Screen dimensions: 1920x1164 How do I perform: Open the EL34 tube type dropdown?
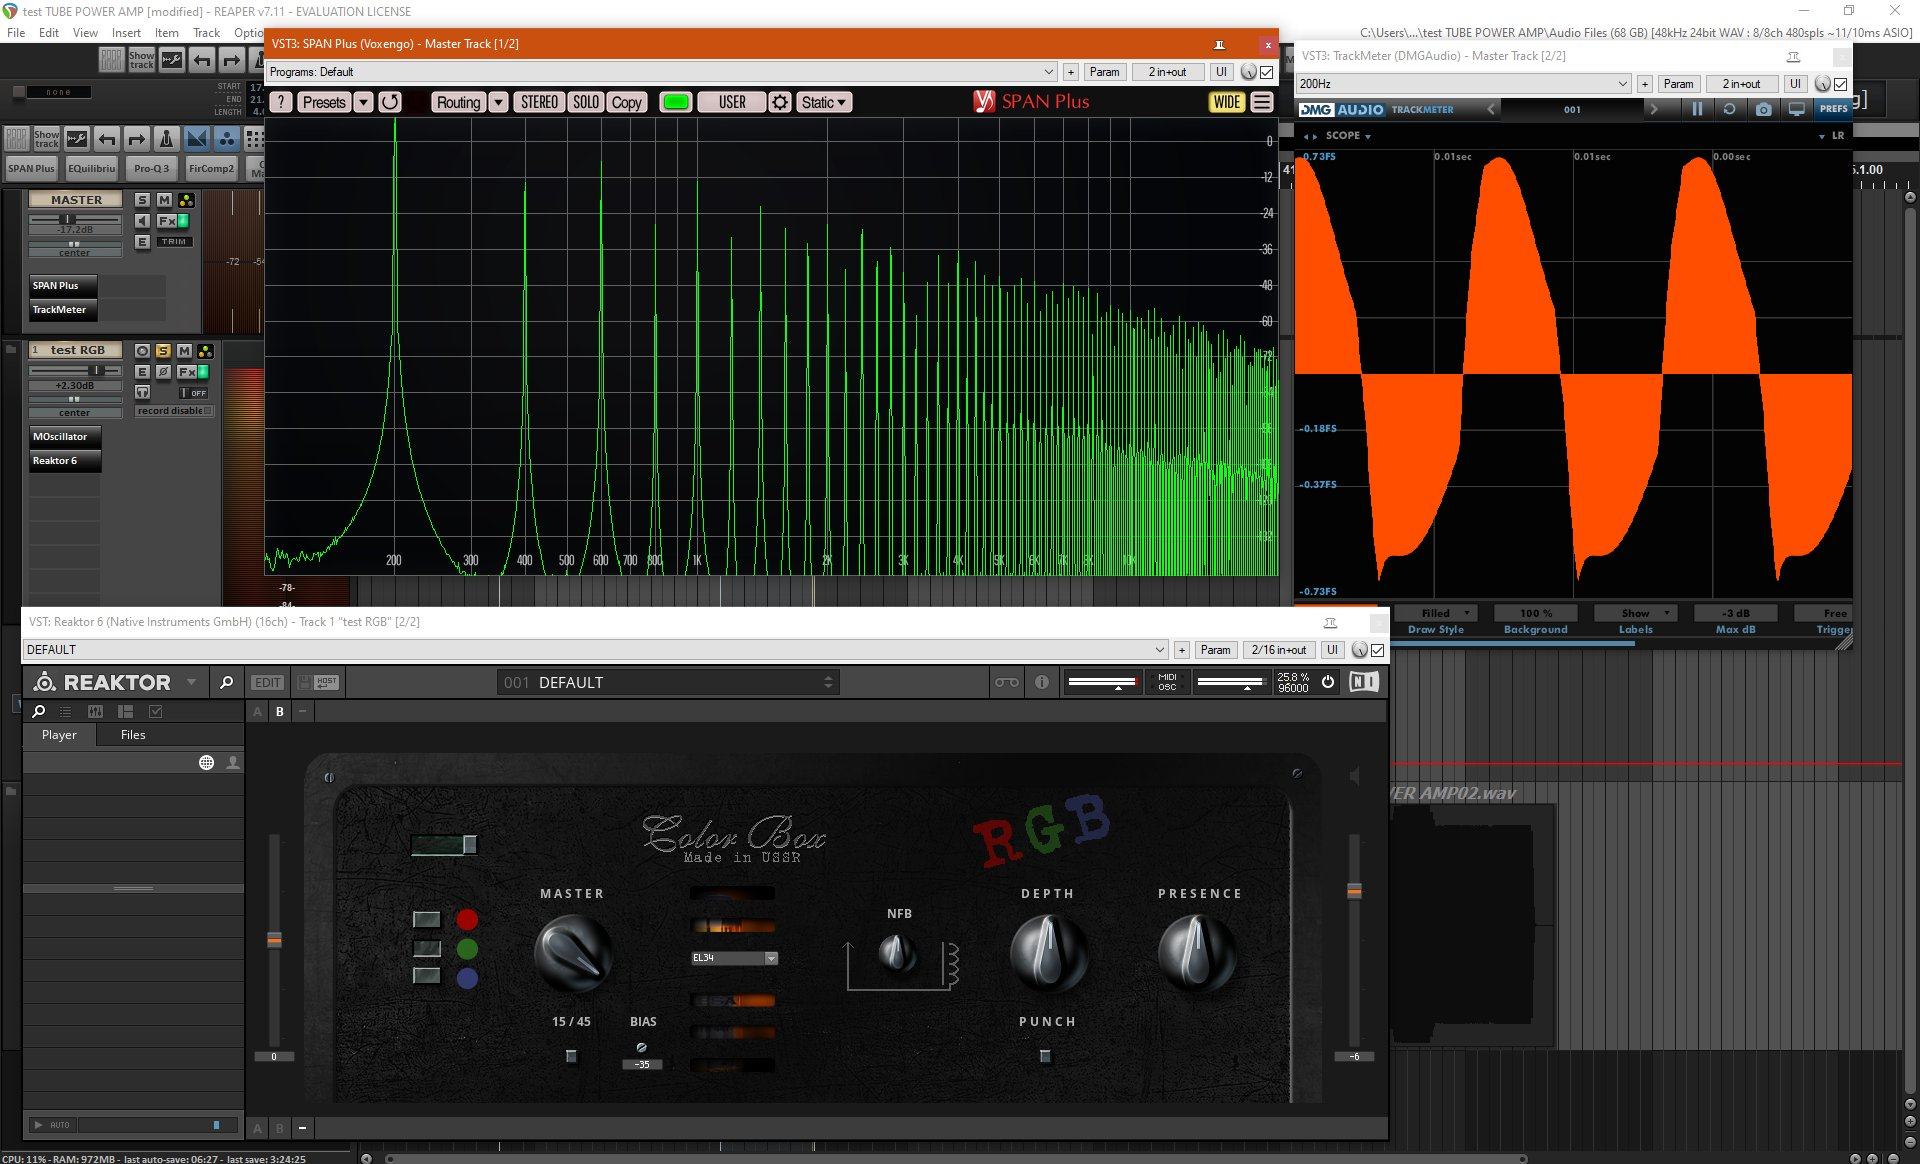771,958
